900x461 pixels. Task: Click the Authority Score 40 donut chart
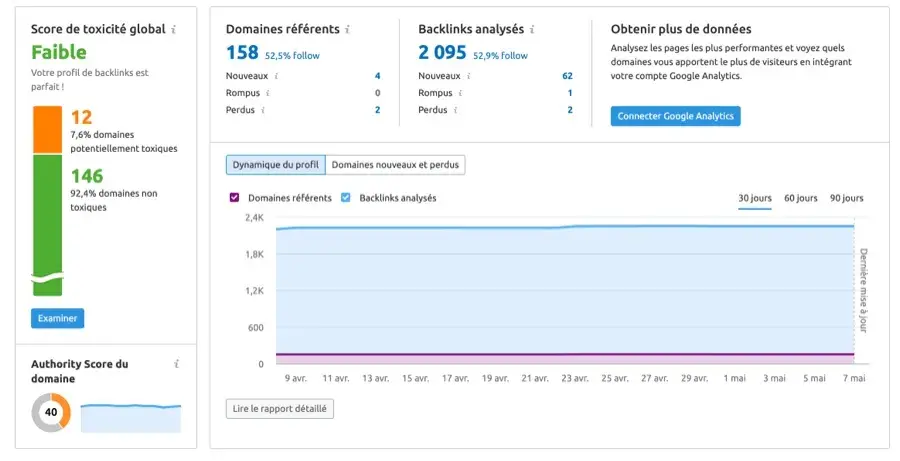click(x=51, y=412)
